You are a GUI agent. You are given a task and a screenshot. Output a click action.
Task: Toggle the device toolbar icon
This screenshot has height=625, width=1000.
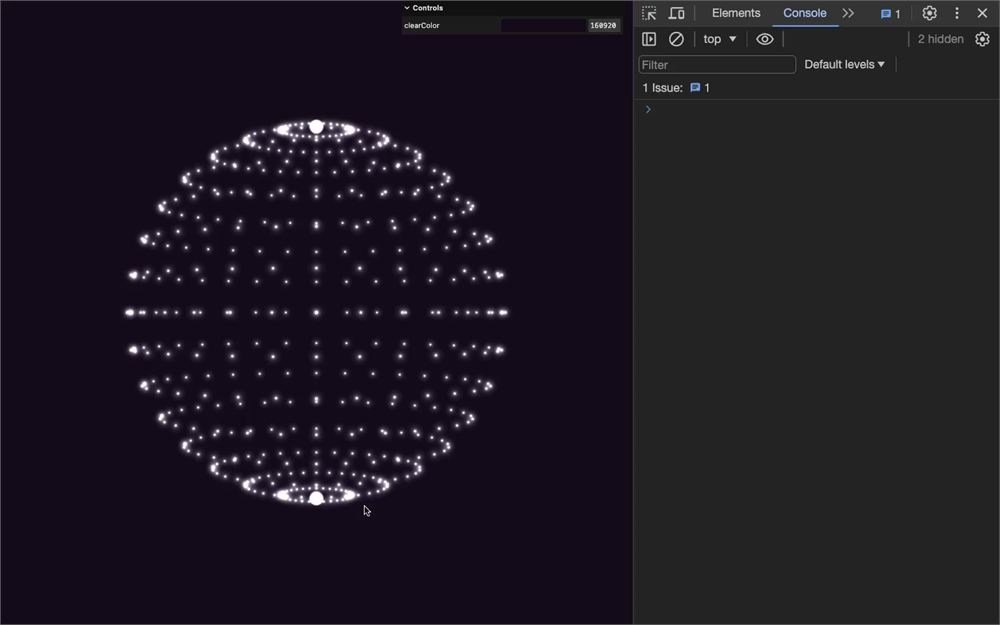(676, 13)
